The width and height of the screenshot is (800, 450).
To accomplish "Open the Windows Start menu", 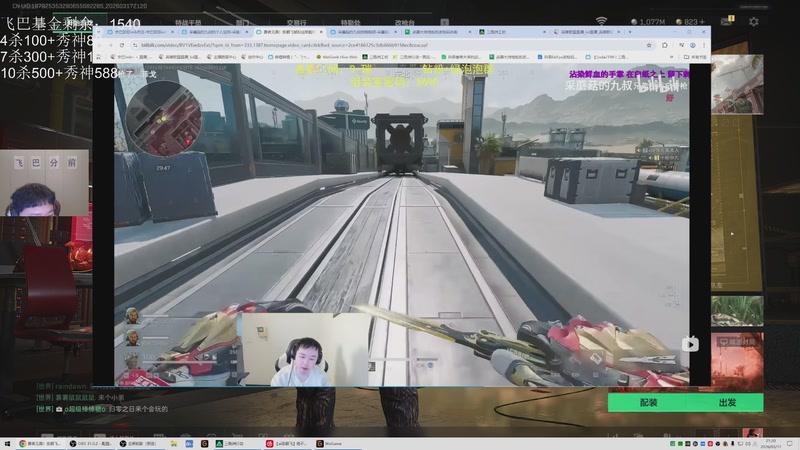I will [7, 444].
